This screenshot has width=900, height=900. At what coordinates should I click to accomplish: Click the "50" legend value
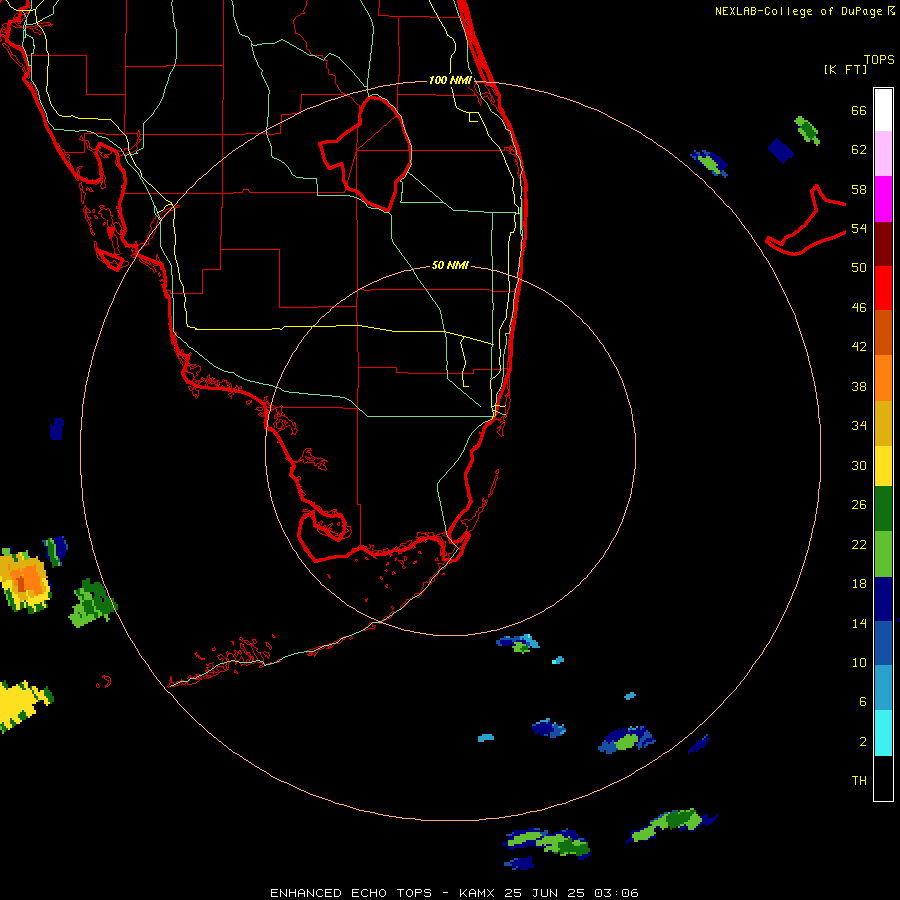coord(859,267)
